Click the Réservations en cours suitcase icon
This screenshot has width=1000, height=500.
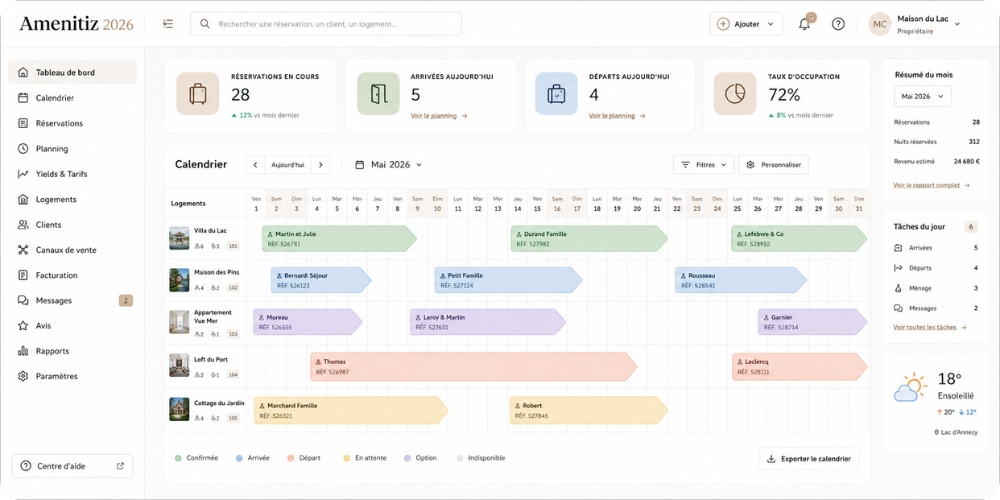[x=198, y=94]
